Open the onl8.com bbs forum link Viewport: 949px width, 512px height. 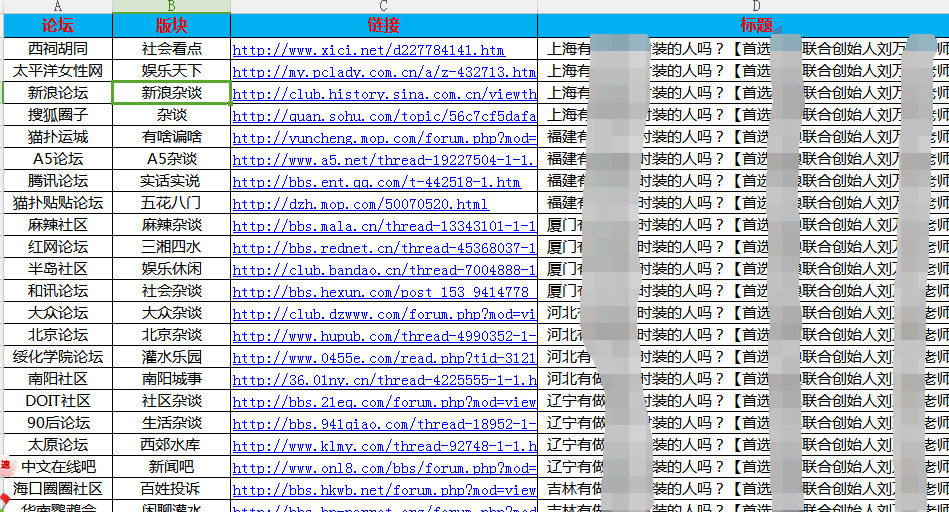click(x=384, y=468)
